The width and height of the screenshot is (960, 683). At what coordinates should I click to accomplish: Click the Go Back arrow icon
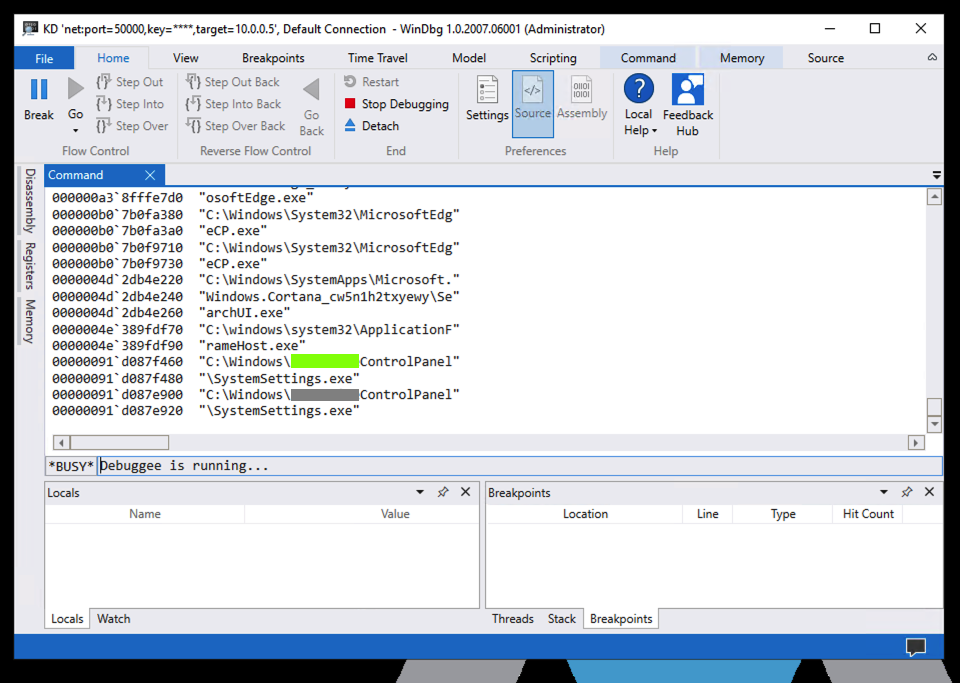[x=311, y=89]
